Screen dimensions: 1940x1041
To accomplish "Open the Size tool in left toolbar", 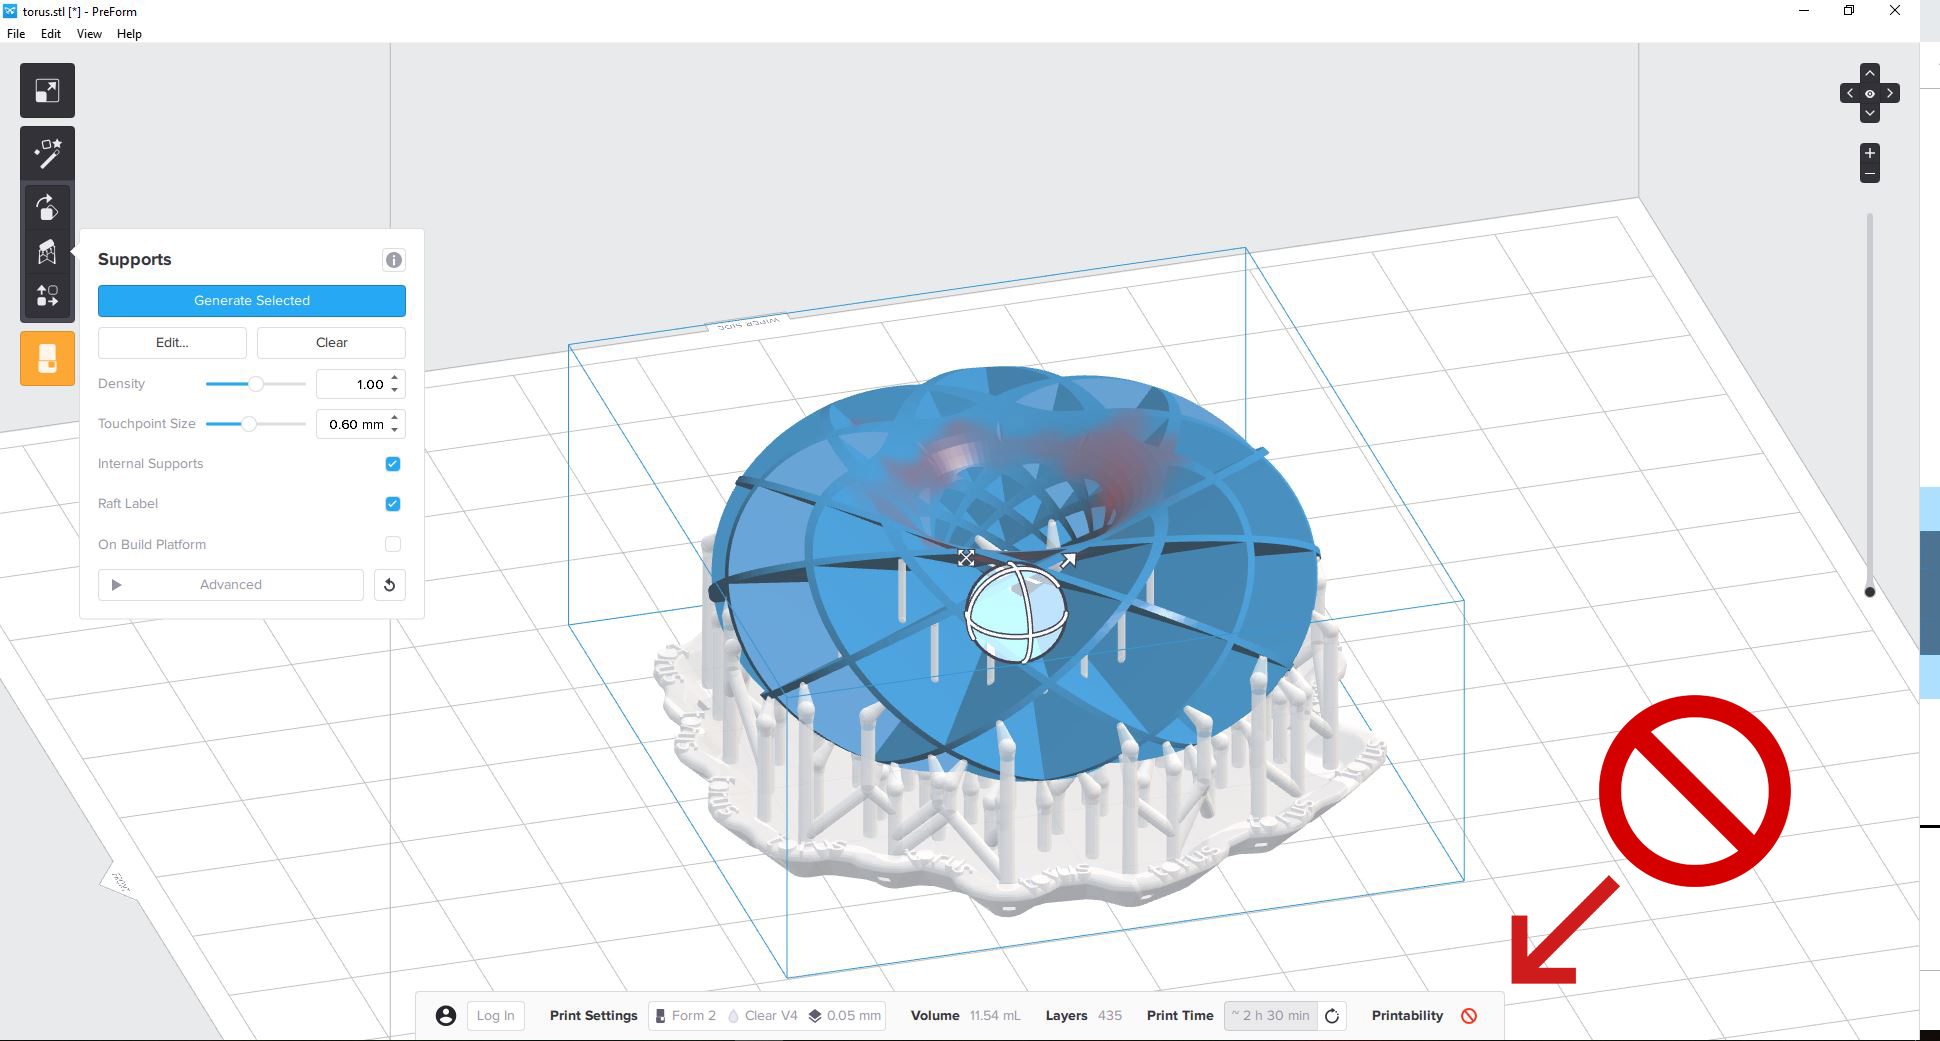I will 47,91.
